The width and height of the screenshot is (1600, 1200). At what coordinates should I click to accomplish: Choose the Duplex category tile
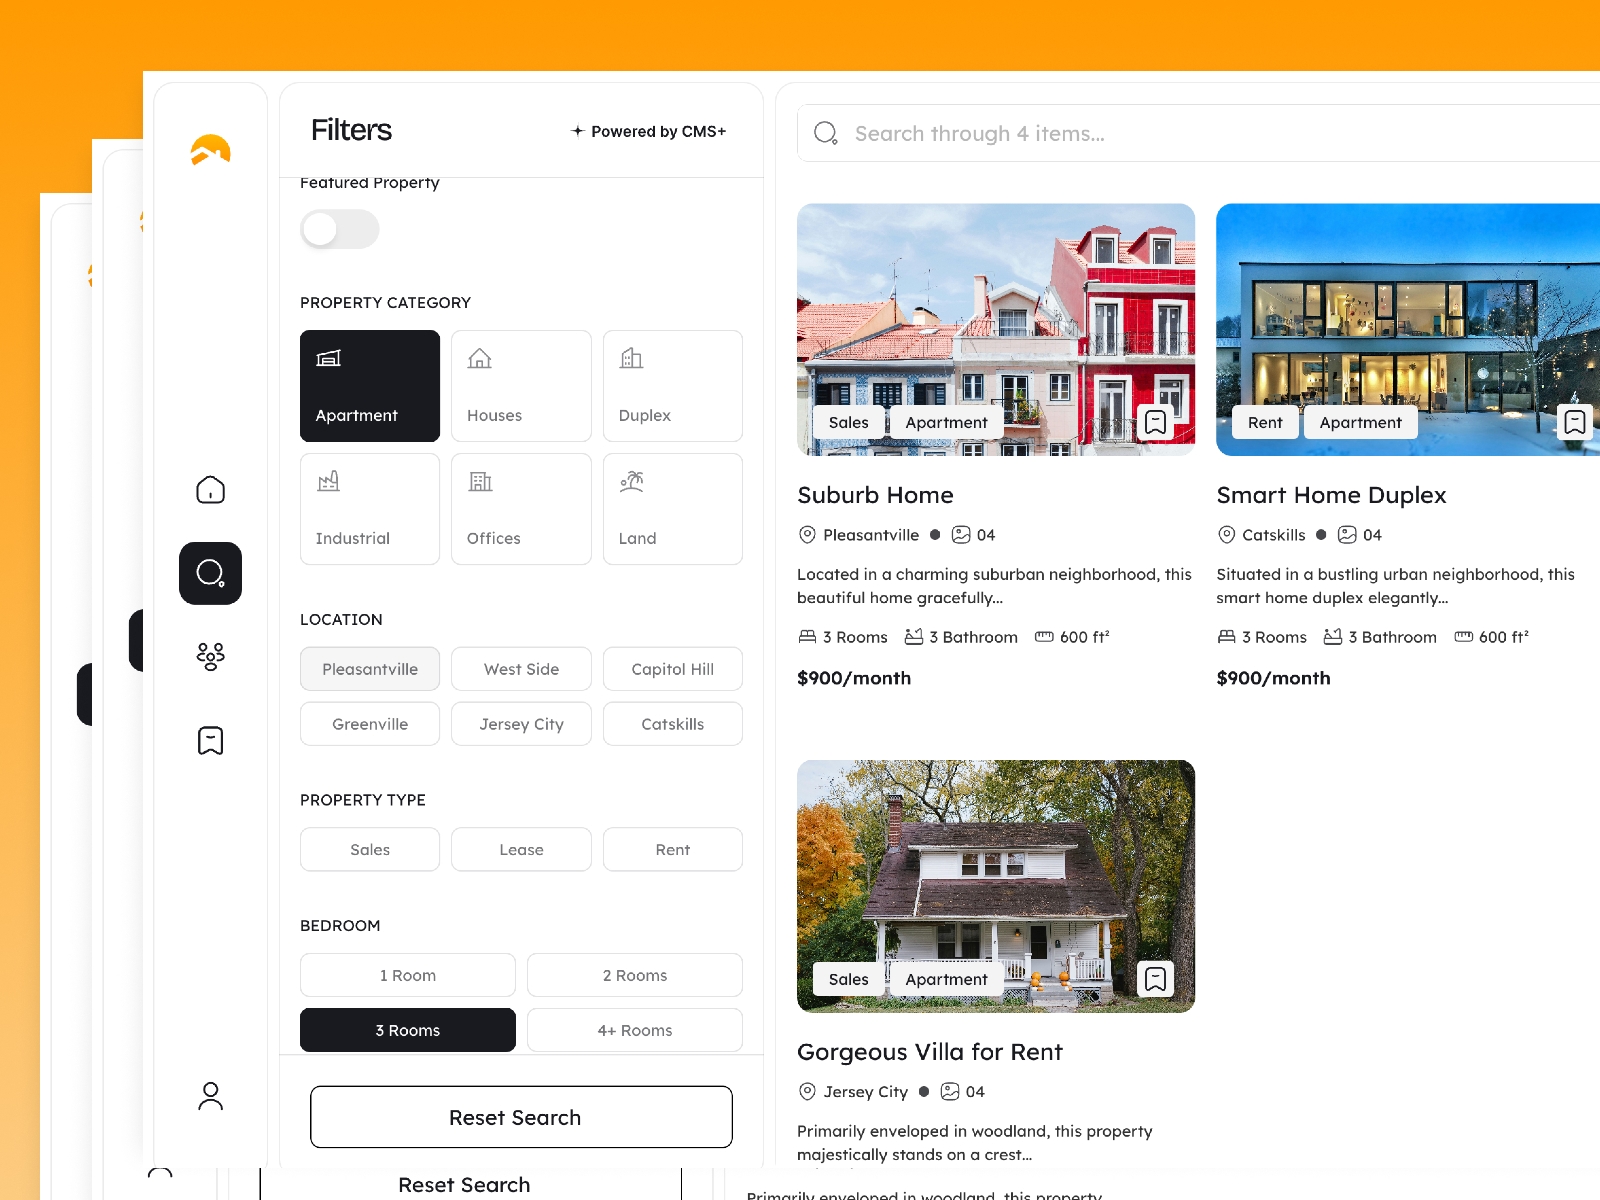coord(672,386)
